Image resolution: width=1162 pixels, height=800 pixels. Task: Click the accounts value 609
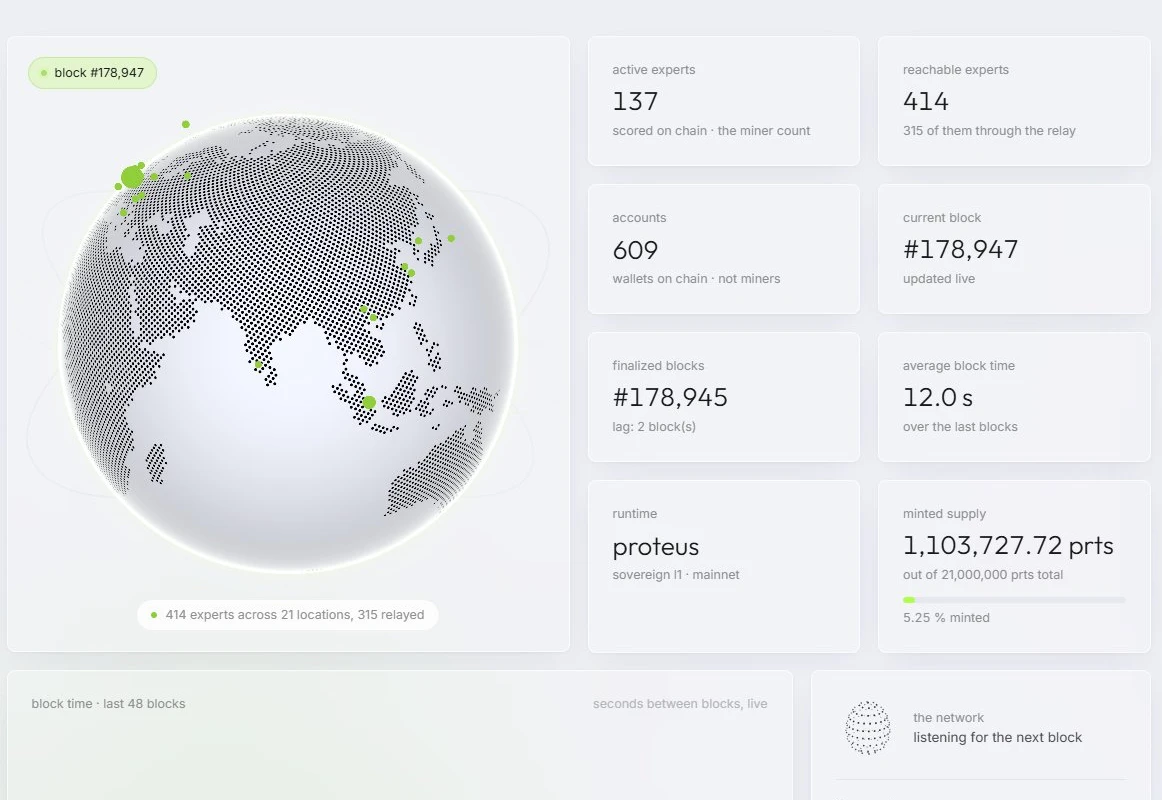click(x=635, y=250)
